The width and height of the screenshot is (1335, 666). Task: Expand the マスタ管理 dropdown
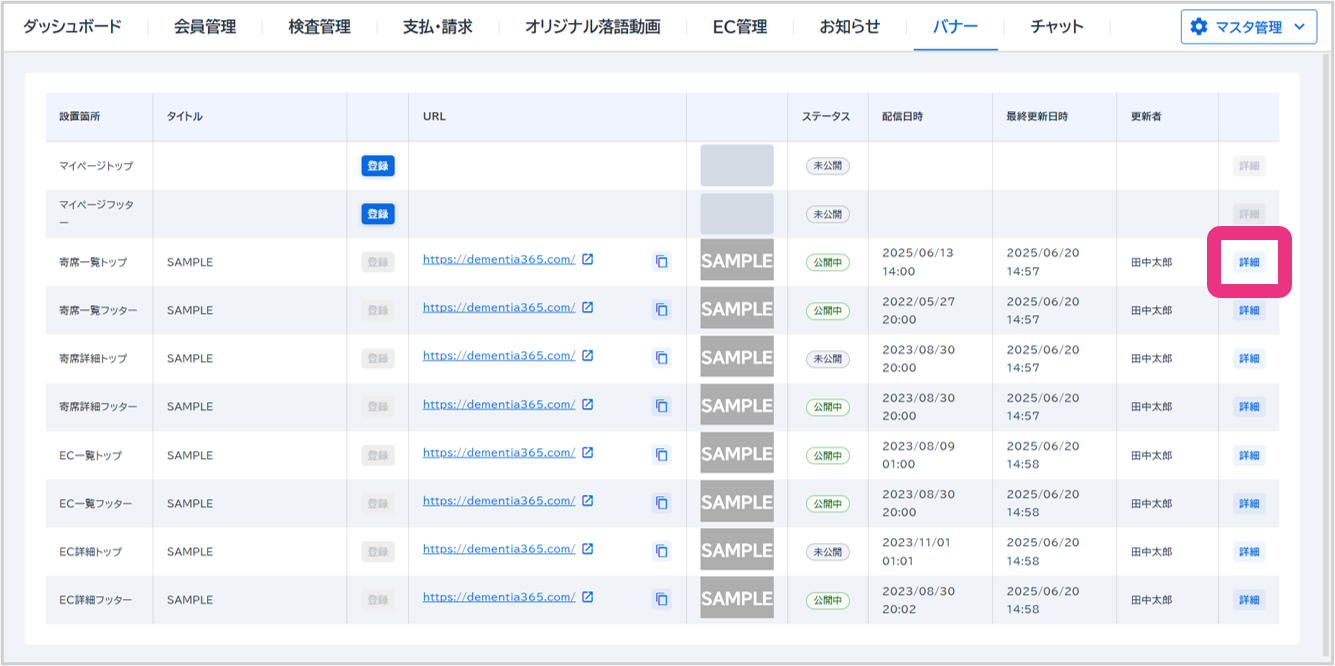(x=1298, y=27)
